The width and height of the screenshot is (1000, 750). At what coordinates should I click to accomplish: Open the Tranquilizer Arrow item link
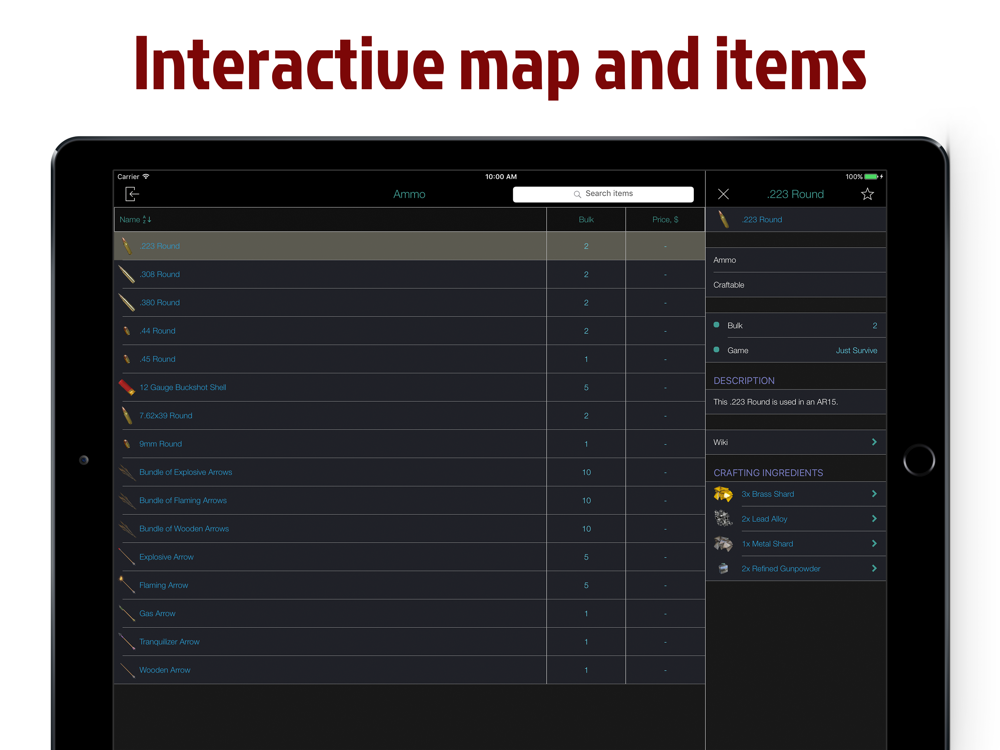click(169, 642)
